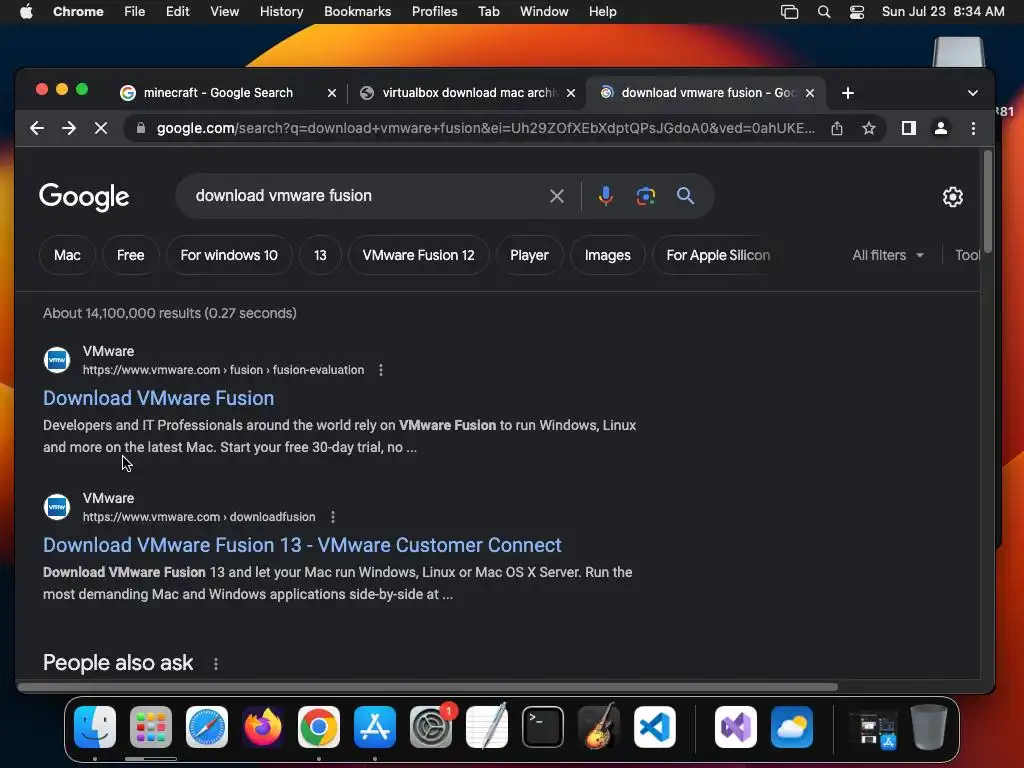Open the App Store from the Dock
This screenshot has width=1024, height=768.
375,727
